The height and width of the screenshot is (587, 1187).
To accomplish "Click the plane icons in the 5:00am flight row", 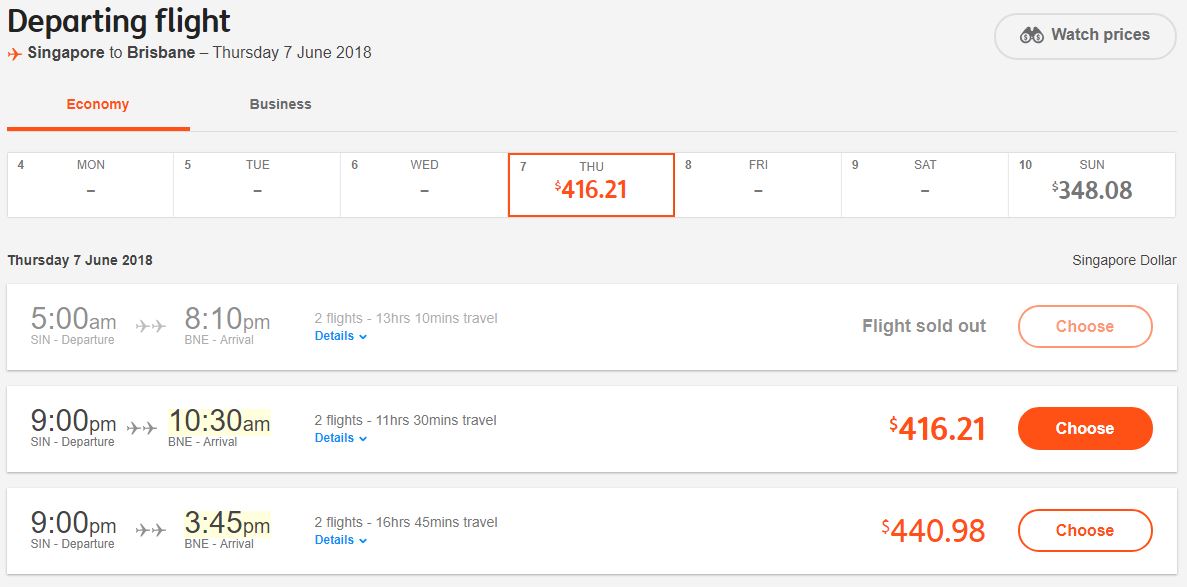I will 150,326.
